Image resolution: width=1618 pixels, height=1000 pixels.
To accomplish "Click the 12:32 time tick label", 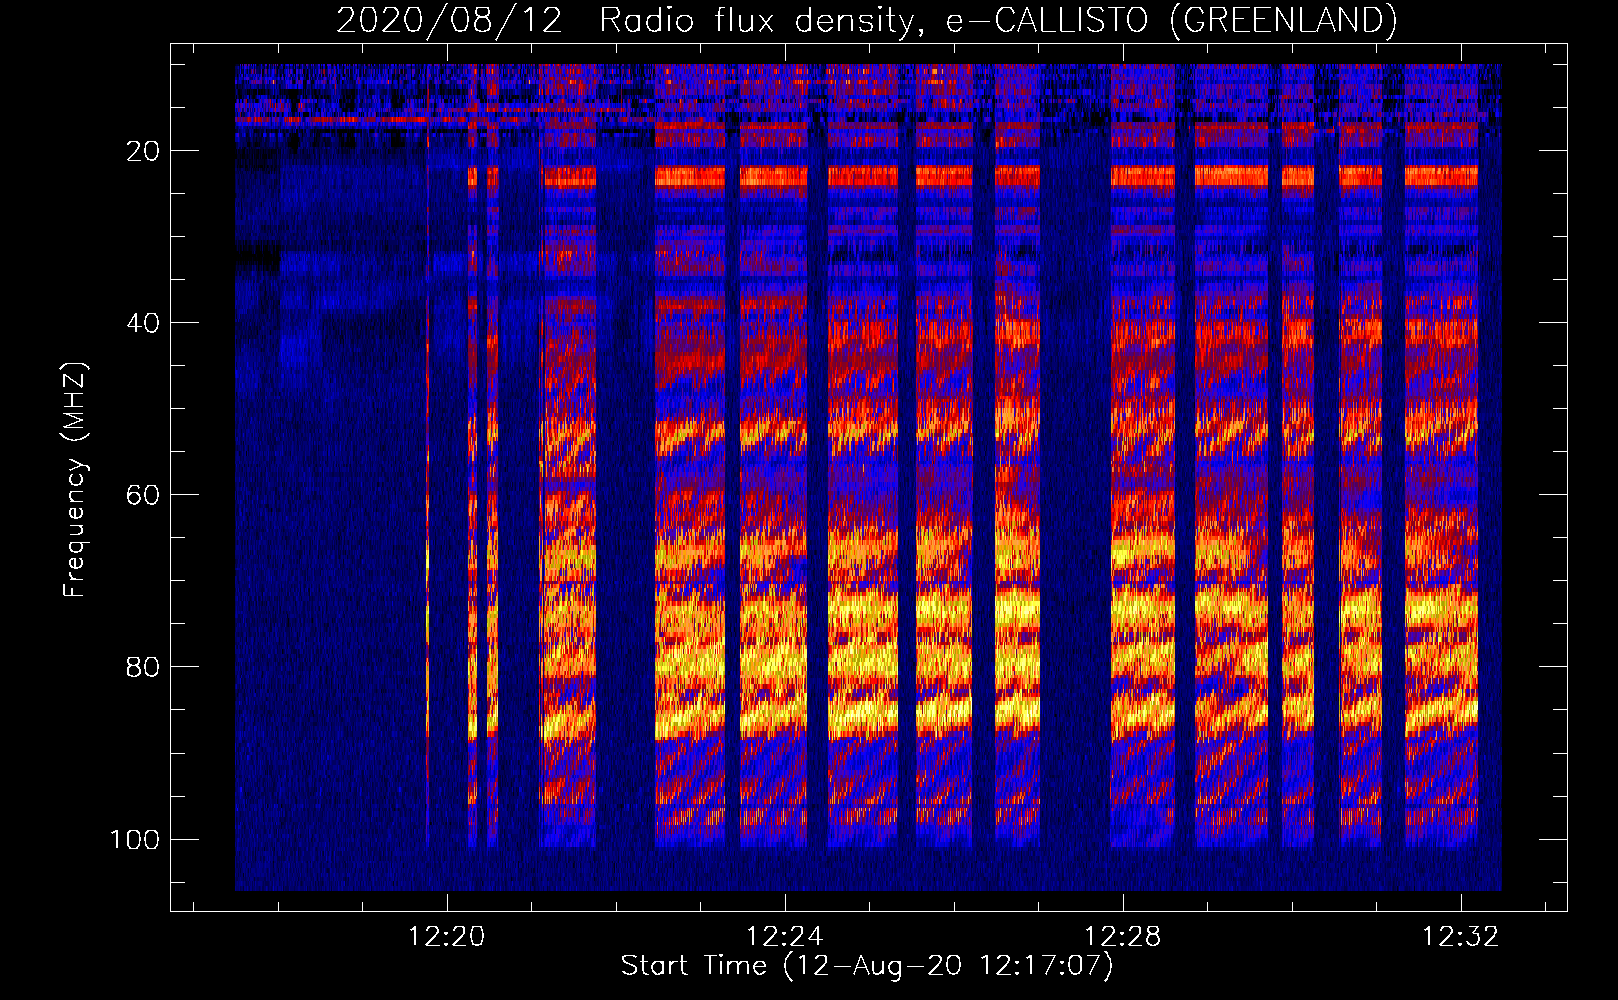I will click(1461, 936).
